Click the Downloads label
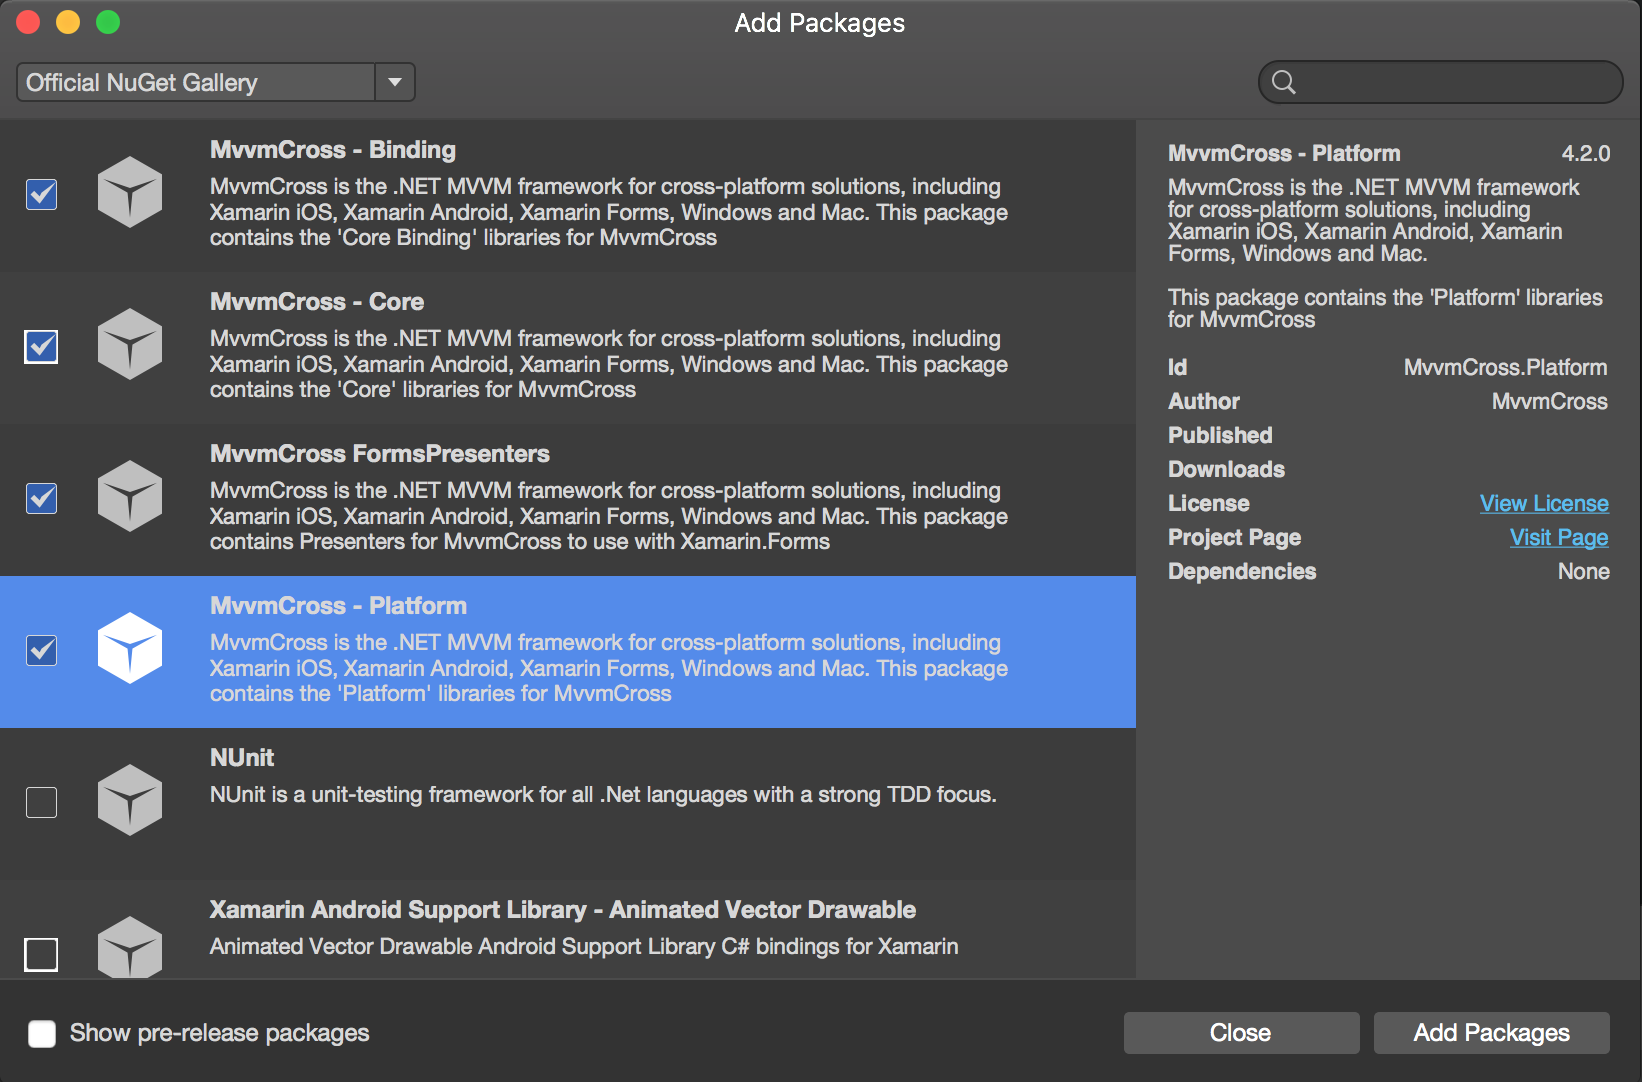Viewport: 1642px width, 1082px height. pyautogui.click(x=1226, y=470)
